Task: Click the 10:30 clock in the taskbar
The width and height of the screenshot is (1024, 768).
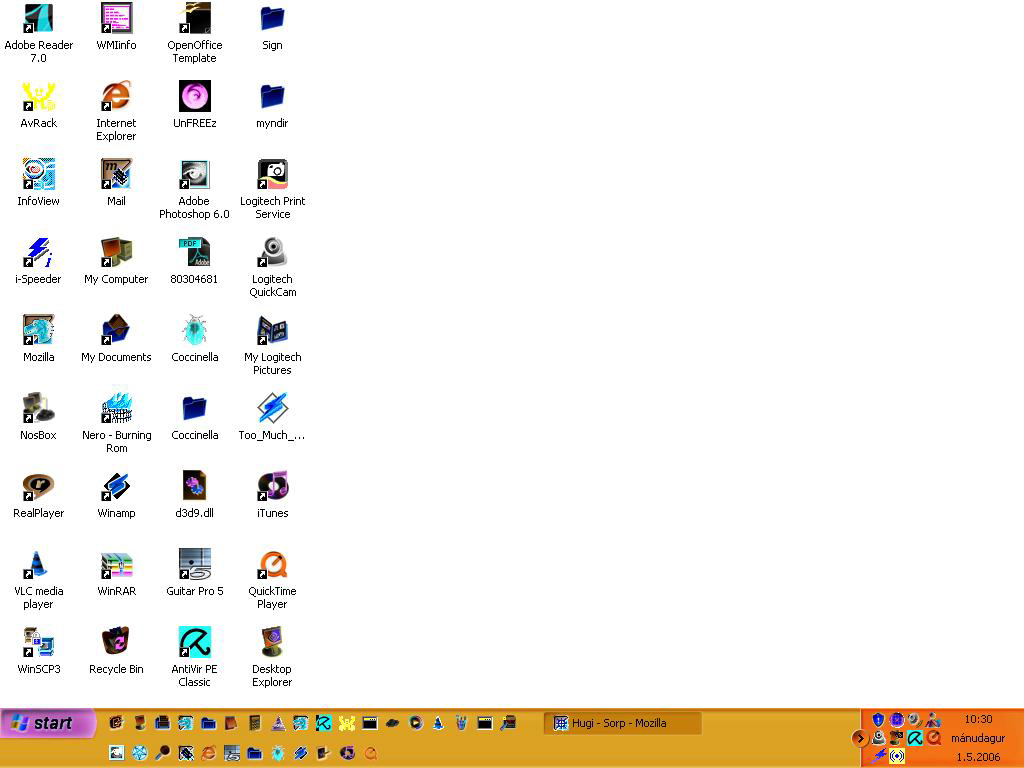Action: [x=978, y=719]
